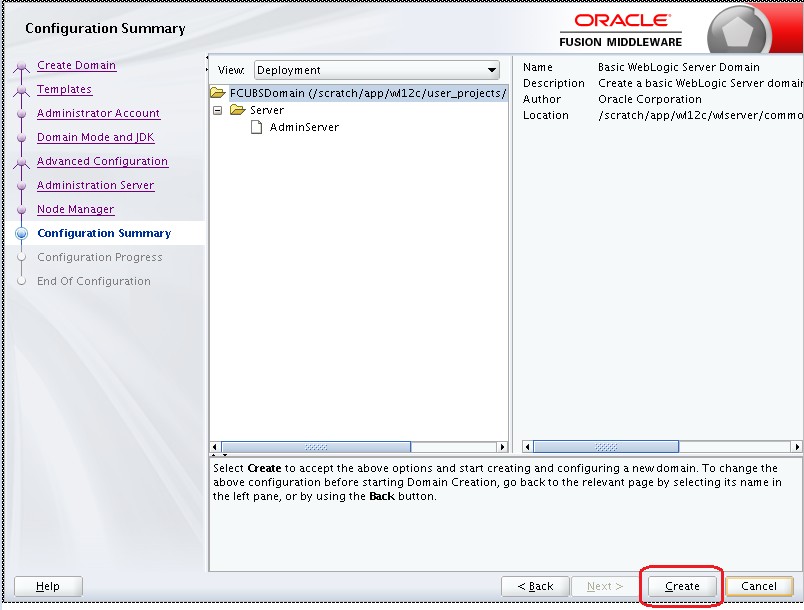The height and width of the screenshot is (610, 804).
Task: Select FCUBSDomain root tree row
Action: click(x=368, y=93)
